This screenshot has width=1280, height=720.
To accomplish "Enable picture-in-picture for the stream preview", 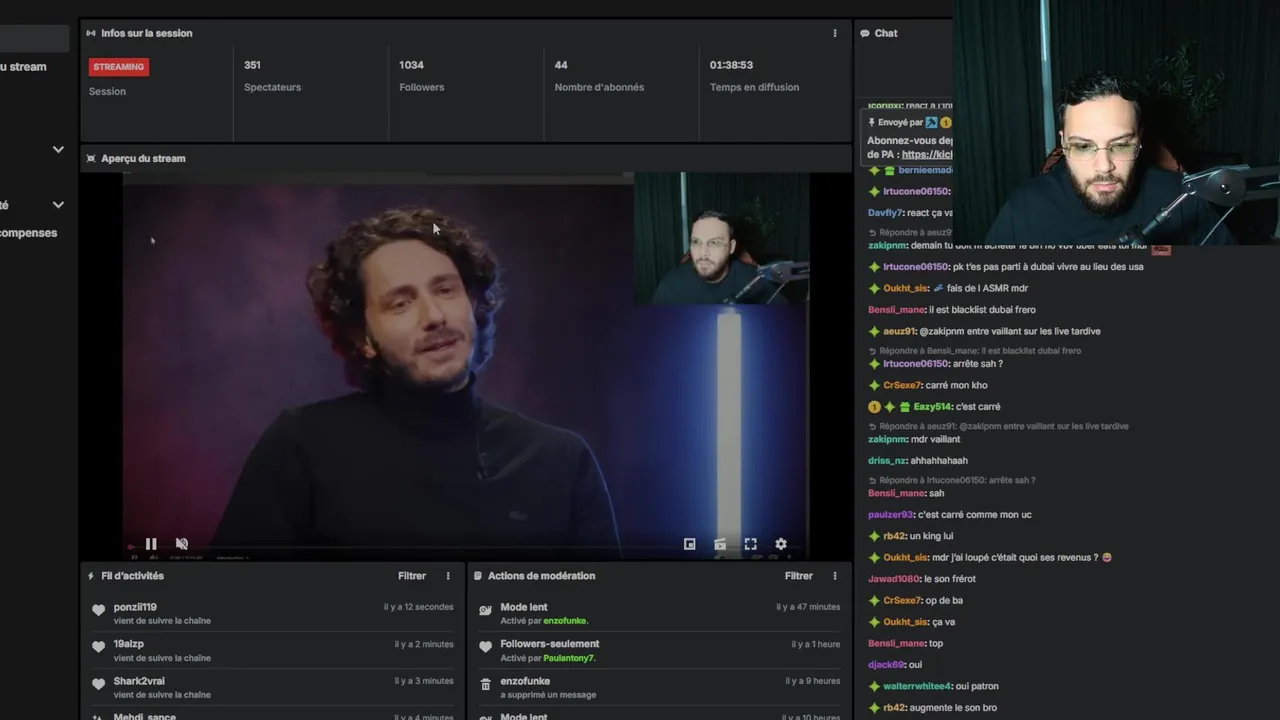I will pyautogui.click(x=689, y=544).
